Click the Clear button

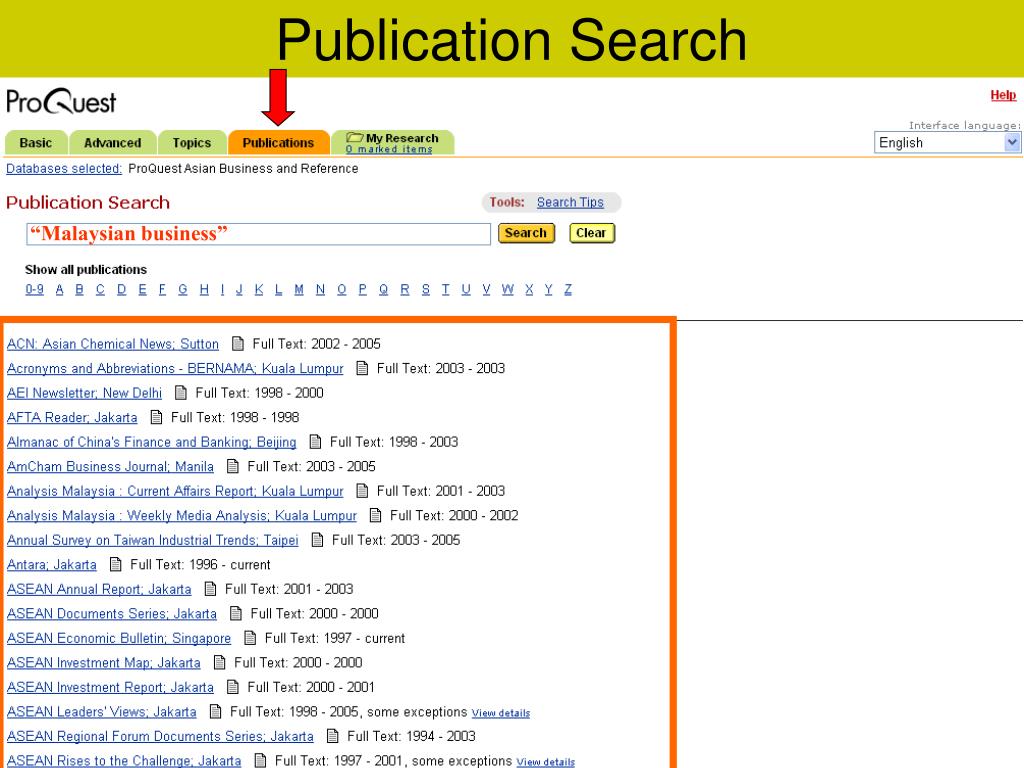[591, 233]
